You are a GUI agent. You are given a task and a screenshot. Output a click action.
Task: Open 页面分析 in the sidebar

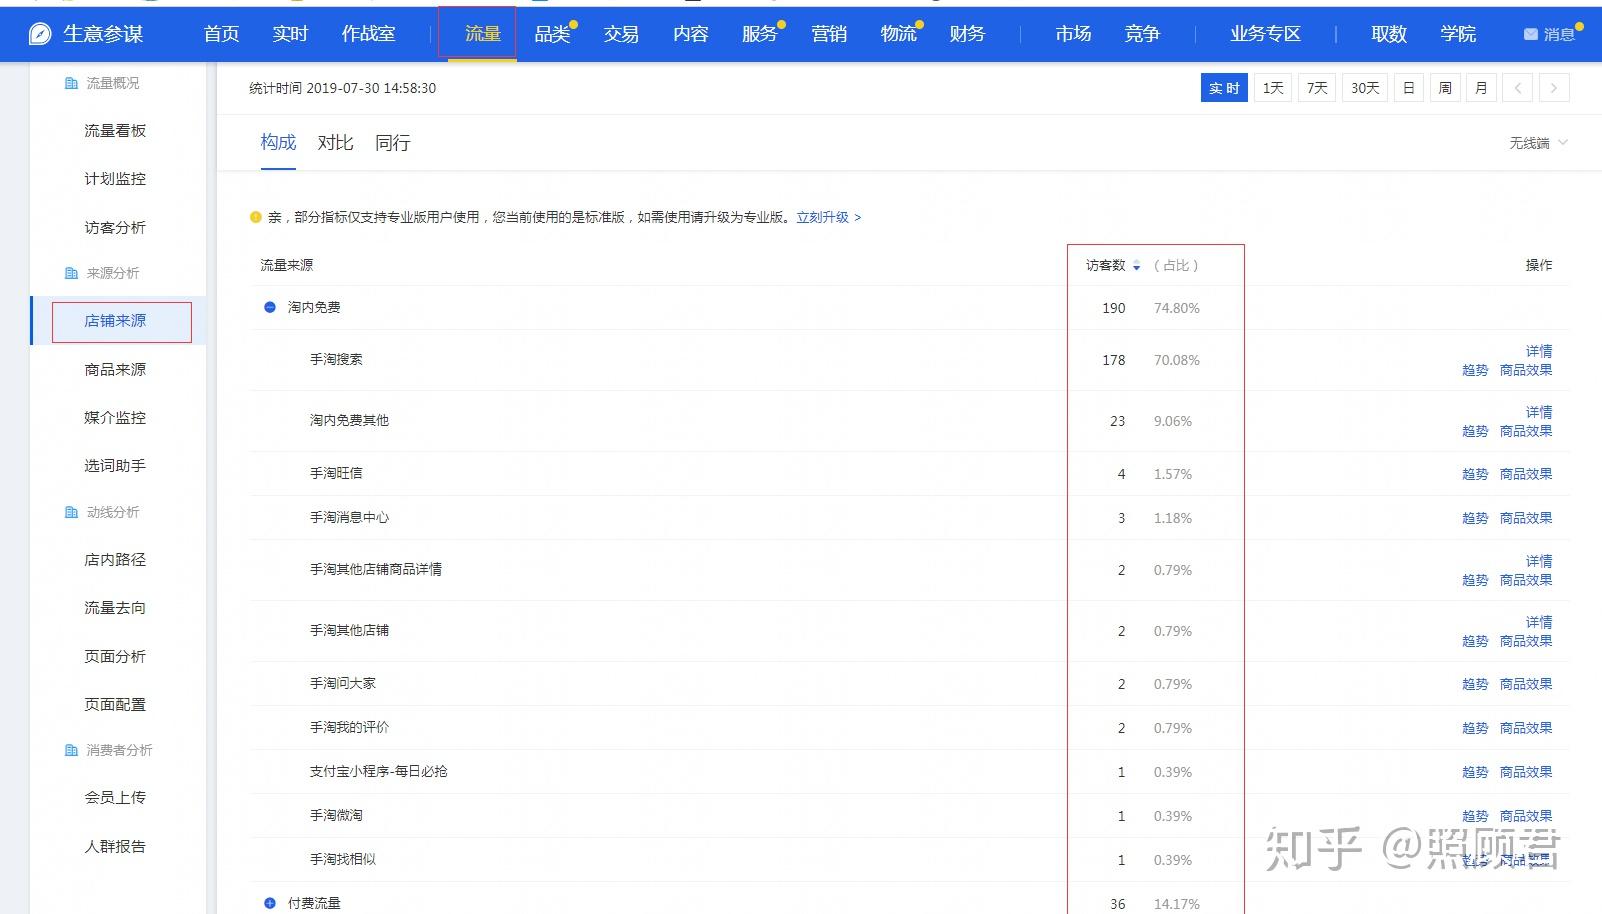click(115, 657)
